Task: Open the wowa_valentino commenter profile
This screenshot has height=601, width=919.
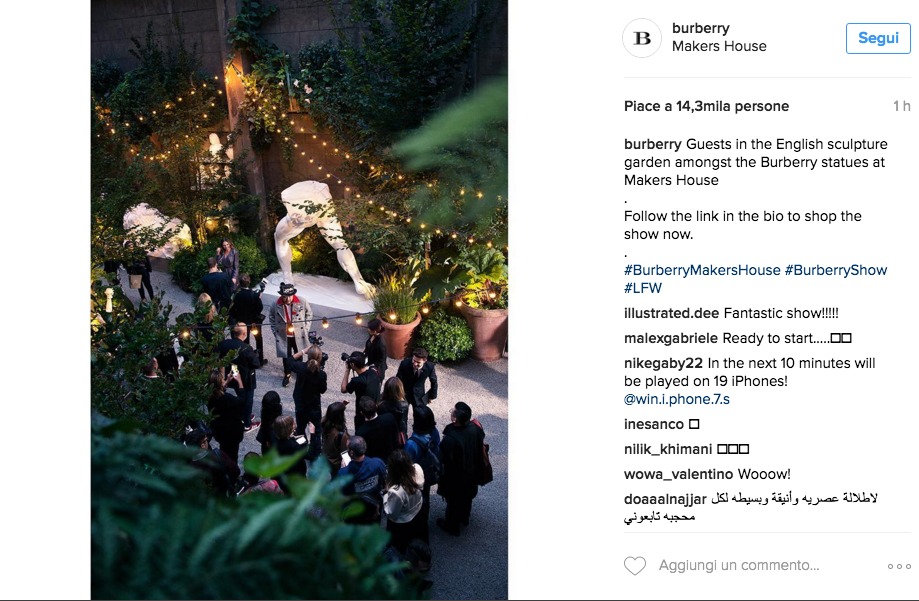Action: point(679,474)
